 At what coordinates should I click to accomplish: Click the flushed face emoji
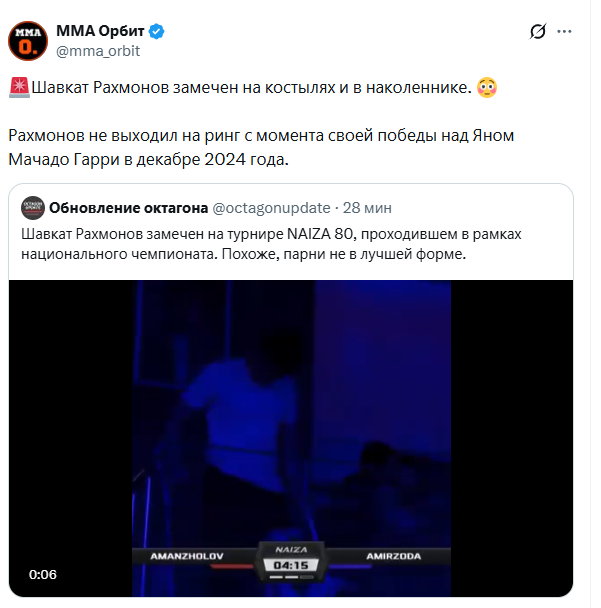486,88
